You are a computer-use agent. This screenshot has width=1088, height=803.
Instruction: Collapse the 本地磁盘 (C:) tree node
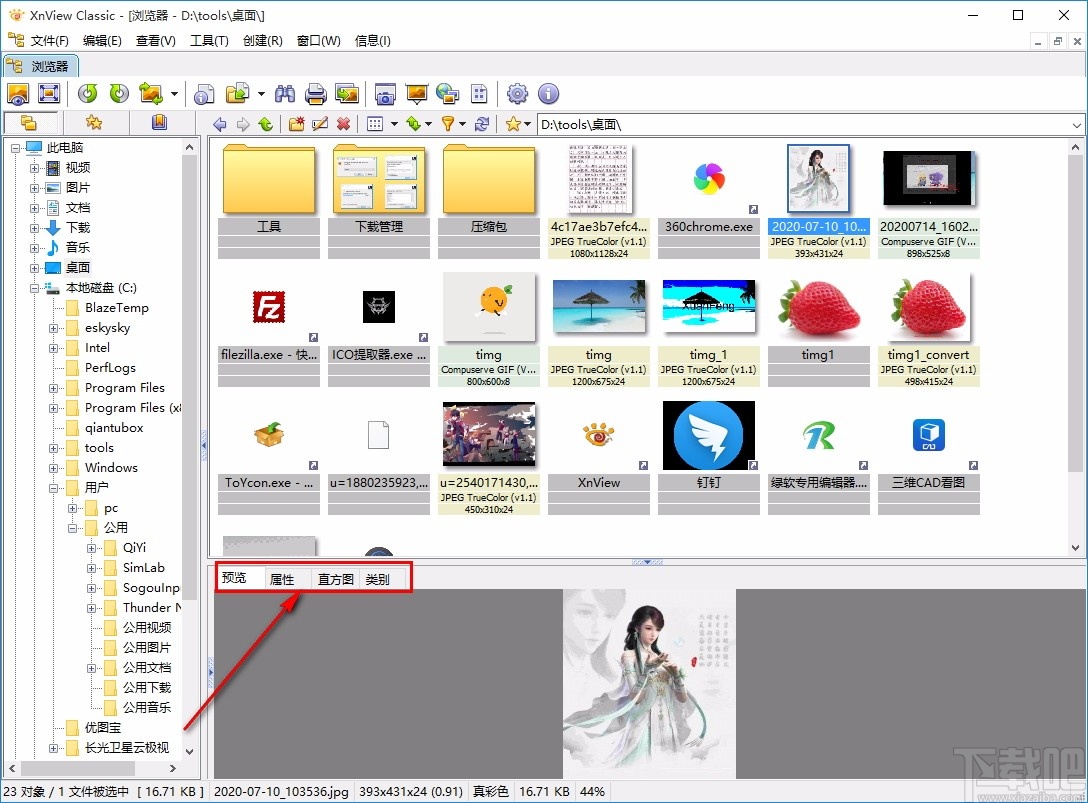coord(33,287)
